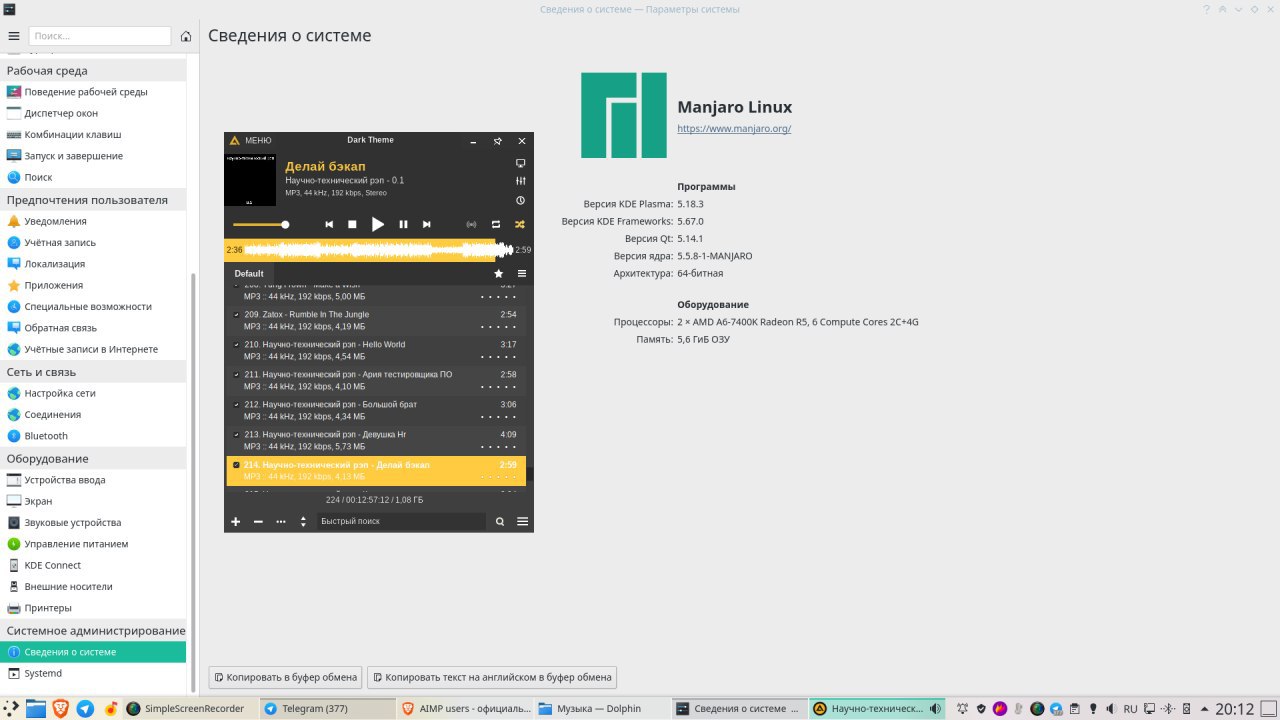Select the Default playlist tab

pos(249,273)
